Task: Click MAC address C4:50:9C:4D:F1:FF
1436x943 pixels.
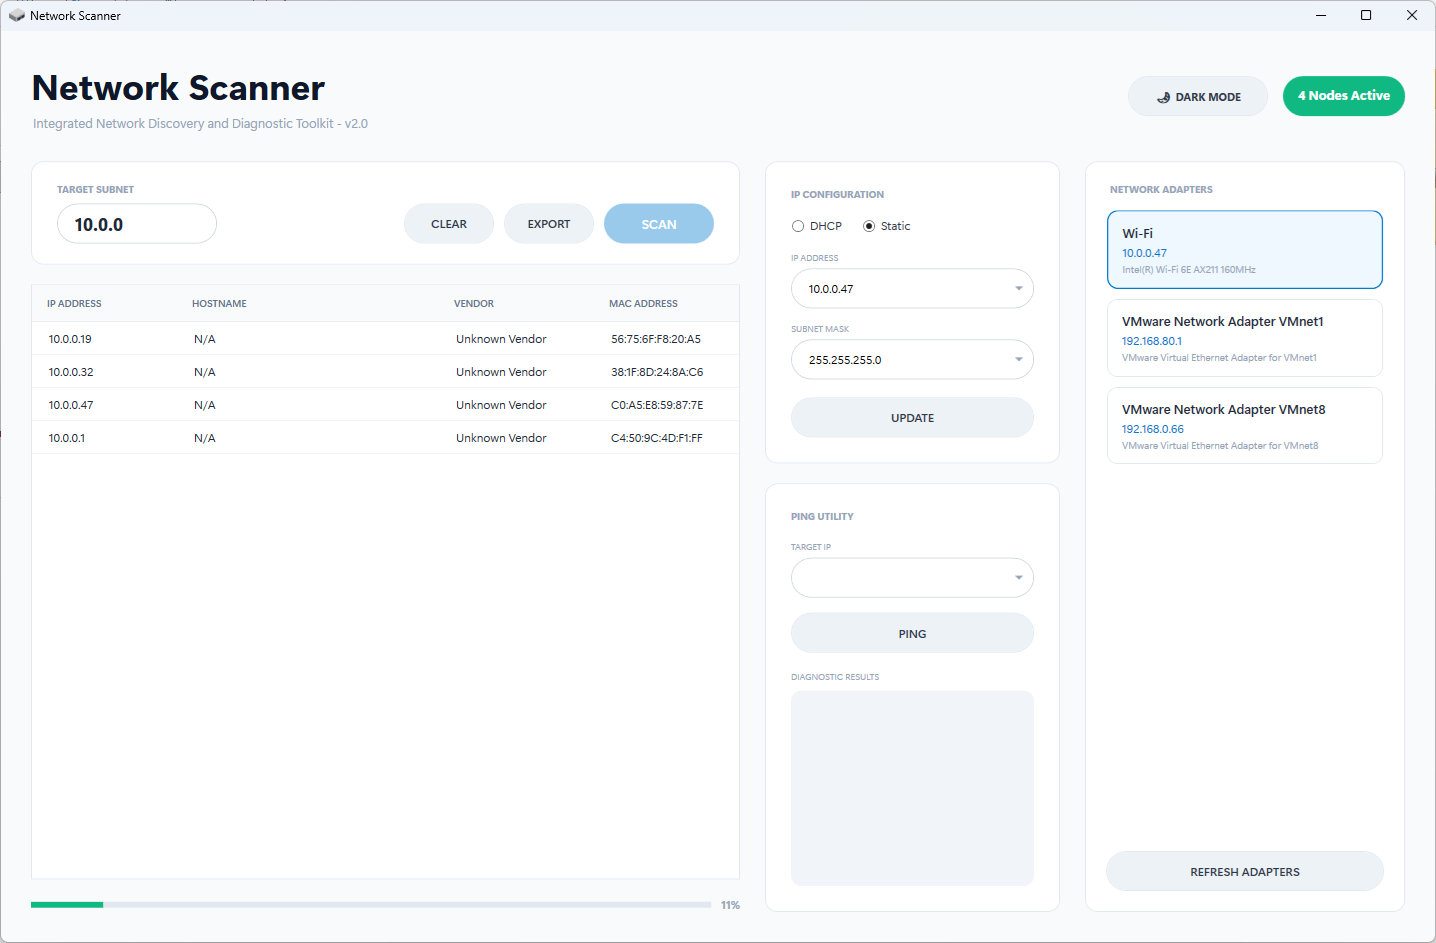Action: coord(657,438)
